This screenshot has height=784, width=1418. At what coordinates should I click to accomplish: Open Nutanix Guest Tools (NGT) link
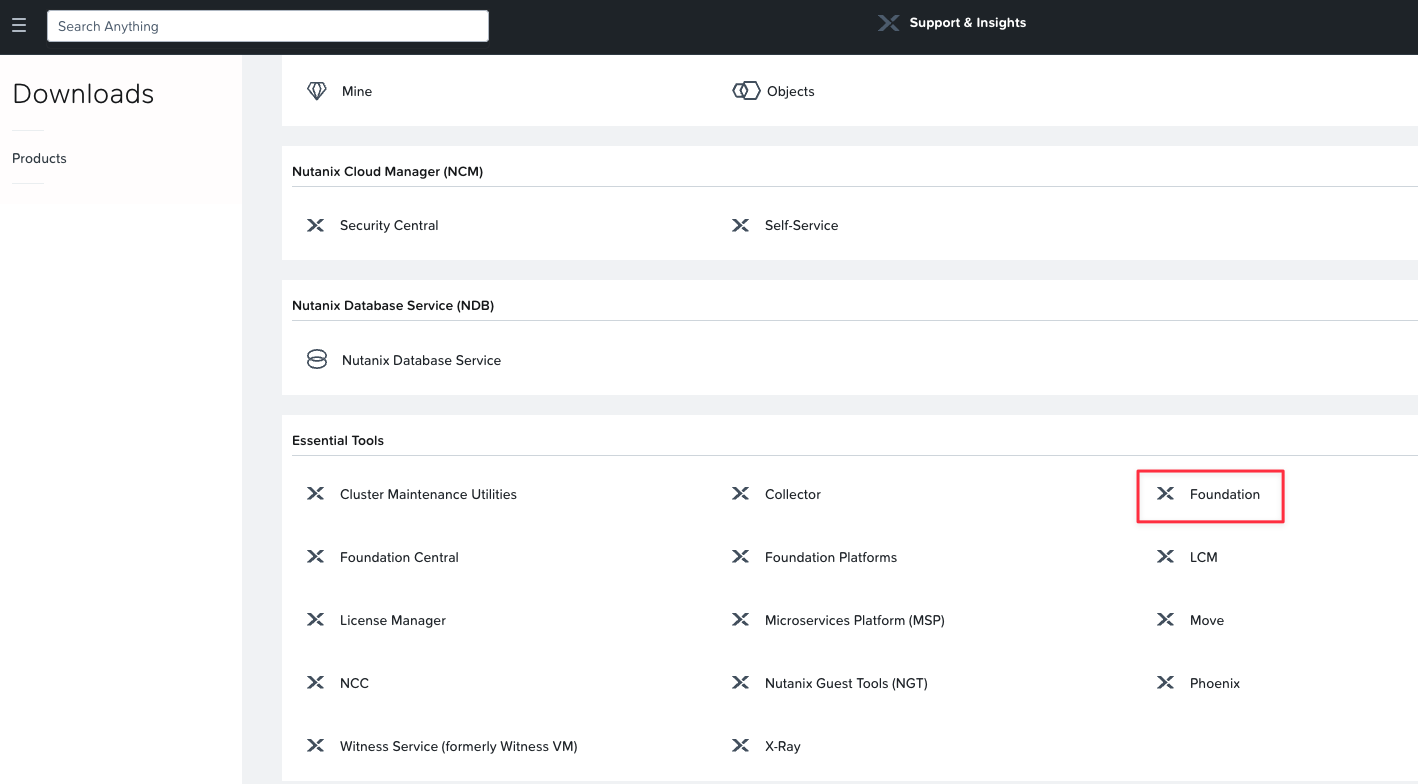coord(846,683)
